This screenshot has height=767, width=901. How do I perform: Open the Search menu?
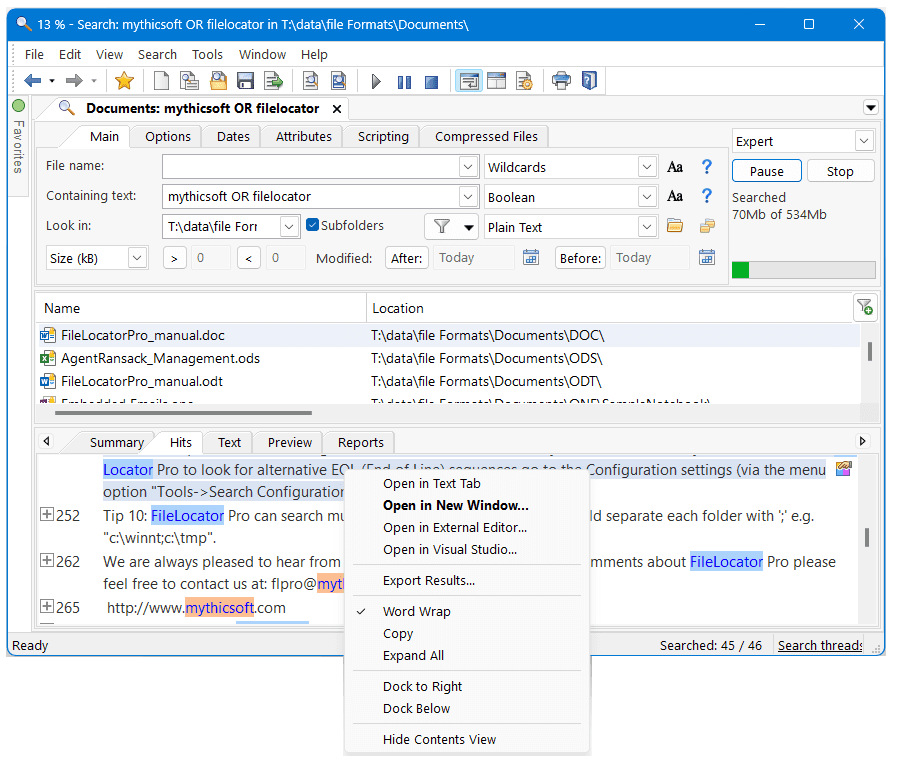coord(157,55)
